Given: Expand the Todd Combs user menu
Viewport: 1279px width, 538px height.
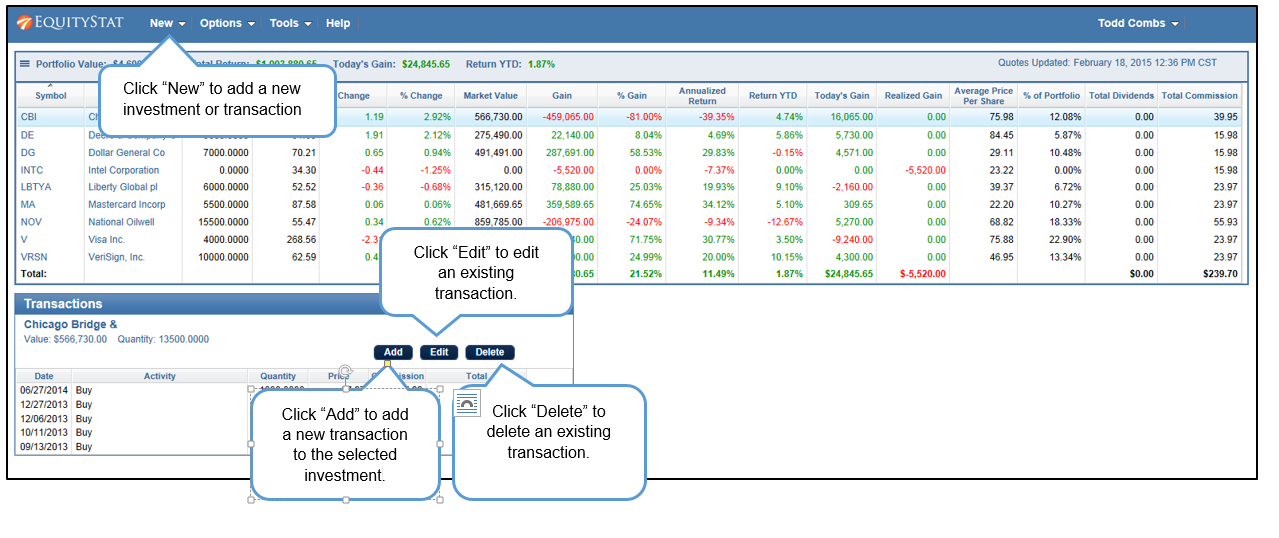Looking at the screenshot, I should point(1138,23).
